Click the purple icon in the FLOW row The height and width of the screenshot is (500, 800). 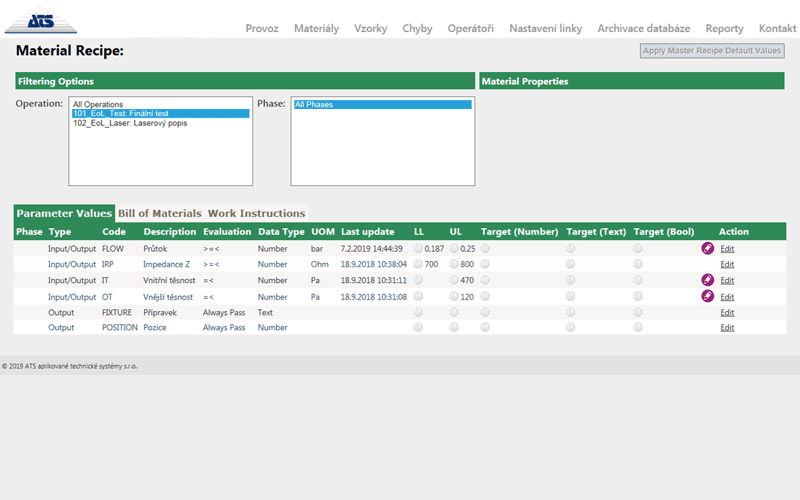pyautogui.click(x=708, y=248)
